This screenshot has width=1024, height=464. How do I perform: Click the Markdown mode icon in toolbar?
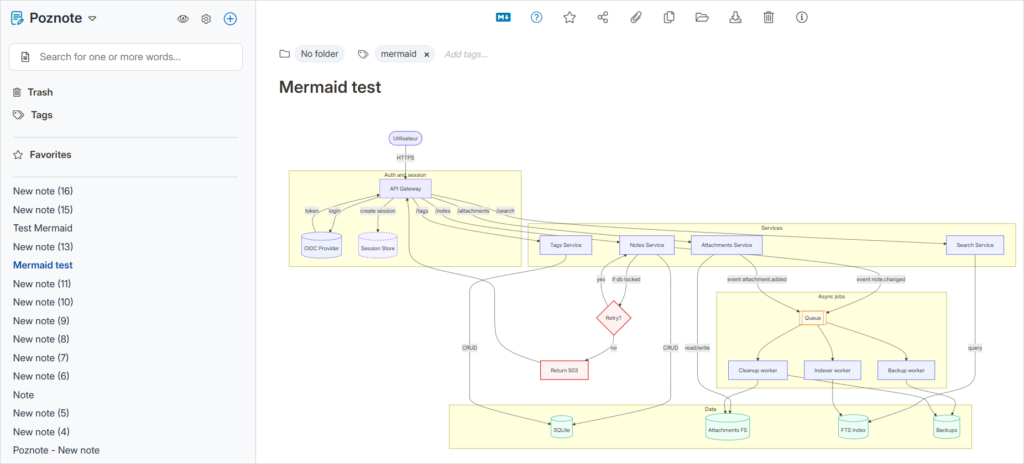(503, 17)
